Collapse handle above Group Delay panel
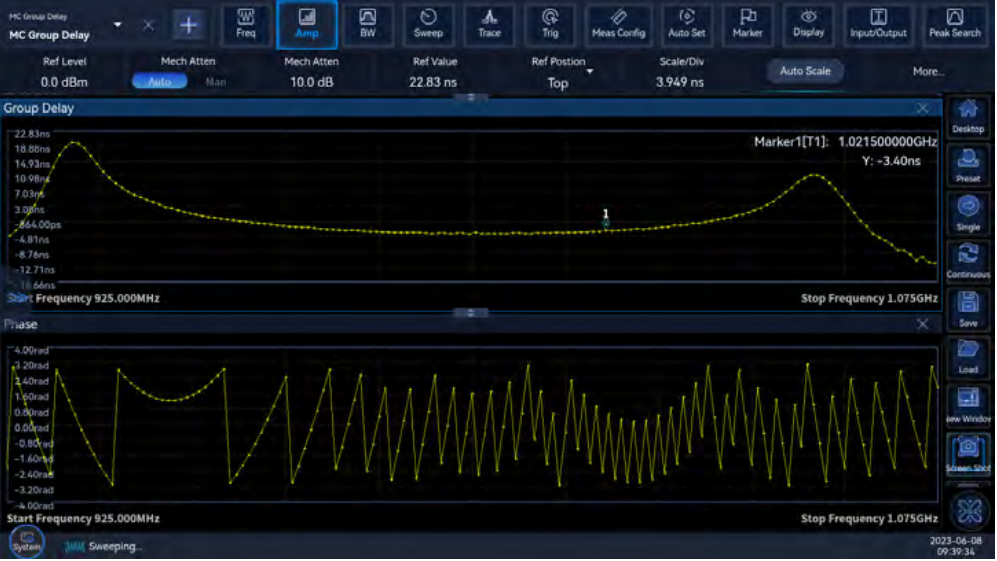 pos(471,97)
